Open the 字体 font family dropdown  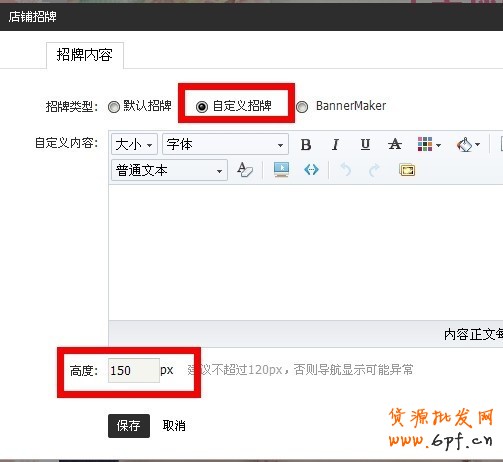coord(225,145)
